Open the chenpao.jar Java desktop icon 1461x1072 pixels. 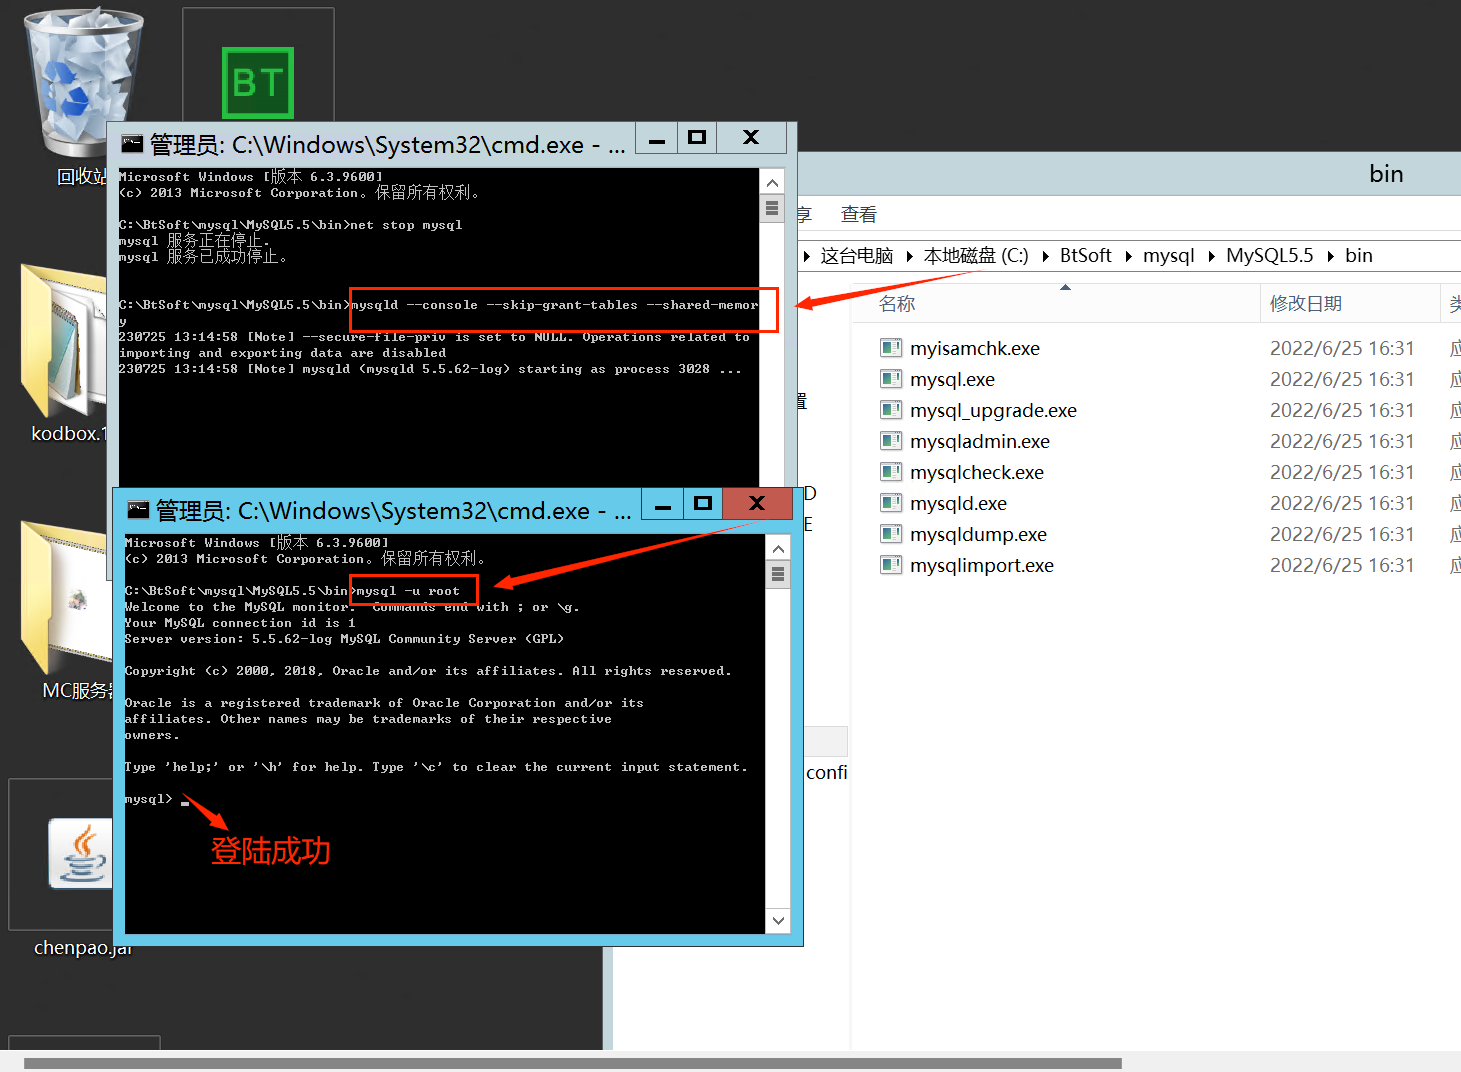click(x=82, y=855)
